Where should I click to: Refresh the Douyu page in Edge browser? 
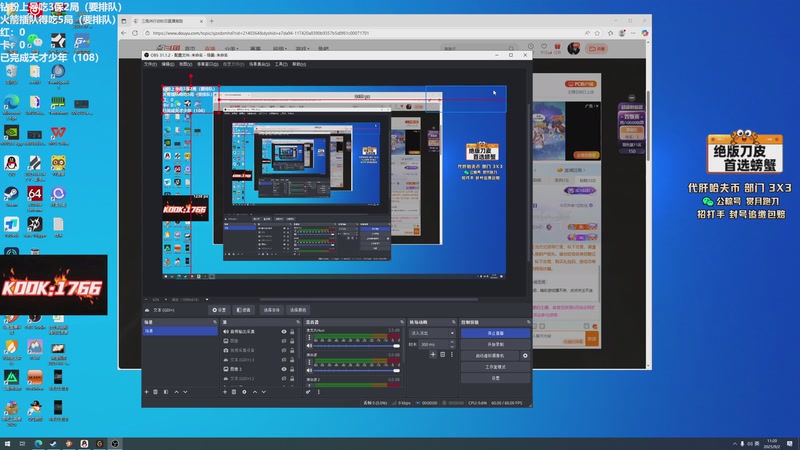point(135,33)
